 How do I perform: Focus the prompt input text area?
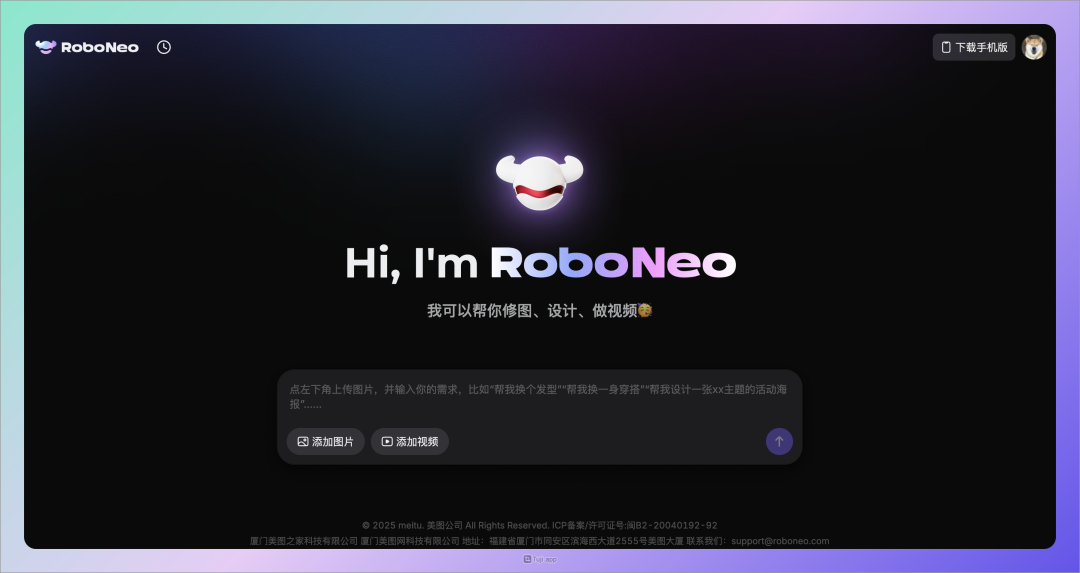(539, 397)
